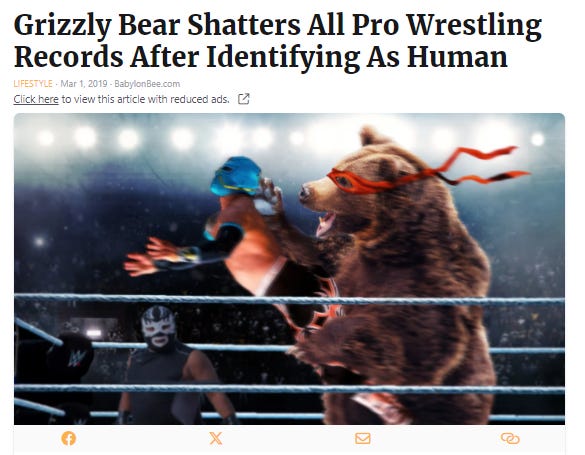The height and width of the screenshot is (455, 585).
Task: Share article via email envelope icon
Action: pos(363,438)
